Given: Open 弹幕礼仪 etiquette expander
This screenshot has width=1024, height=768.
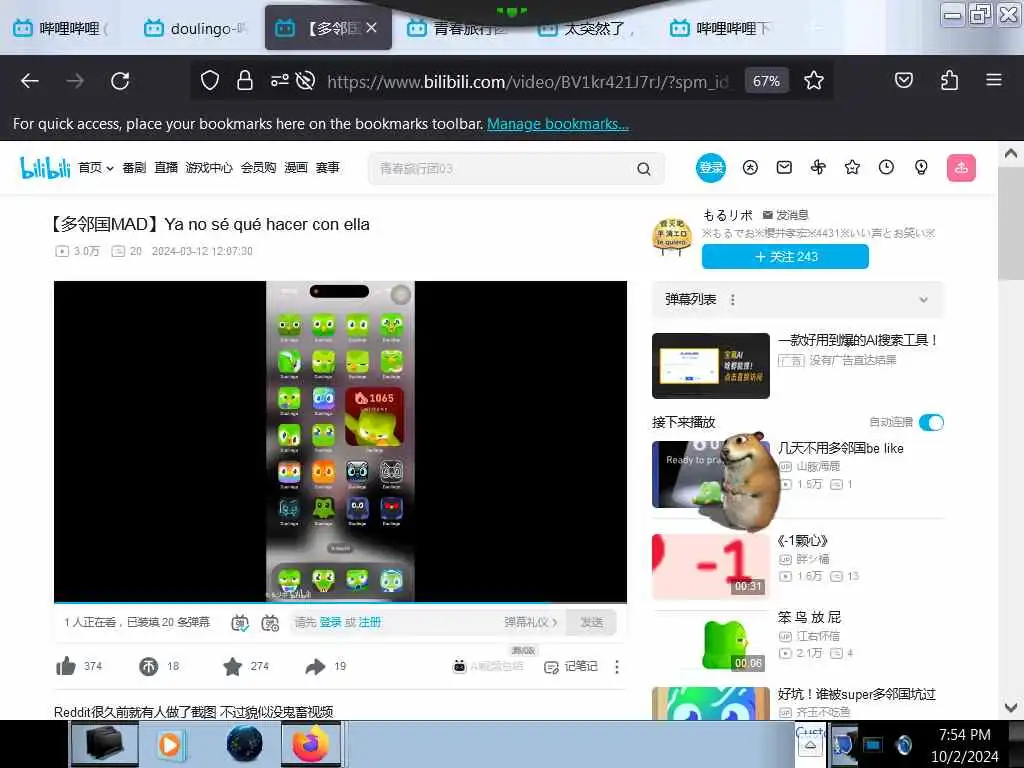Looking at the screenshot, I should tap(530, 622).
